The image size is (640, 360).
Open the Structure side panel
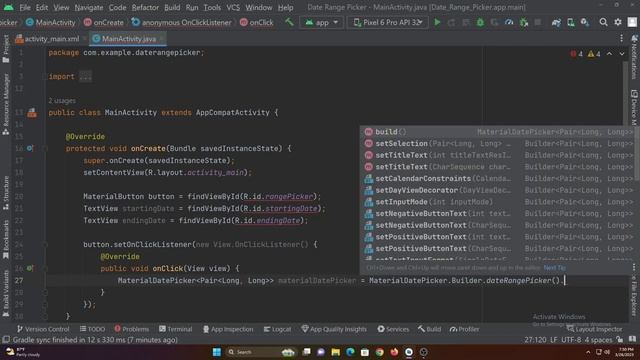point(6,193)
